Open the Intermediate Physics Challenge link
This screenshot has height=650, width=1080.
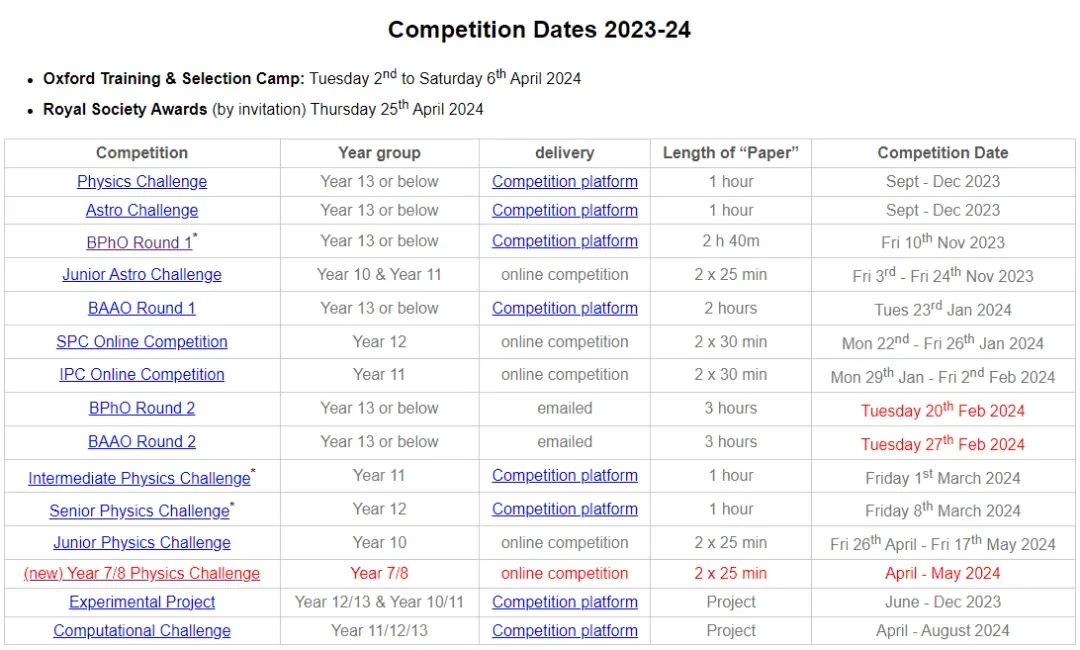(139, 479)
